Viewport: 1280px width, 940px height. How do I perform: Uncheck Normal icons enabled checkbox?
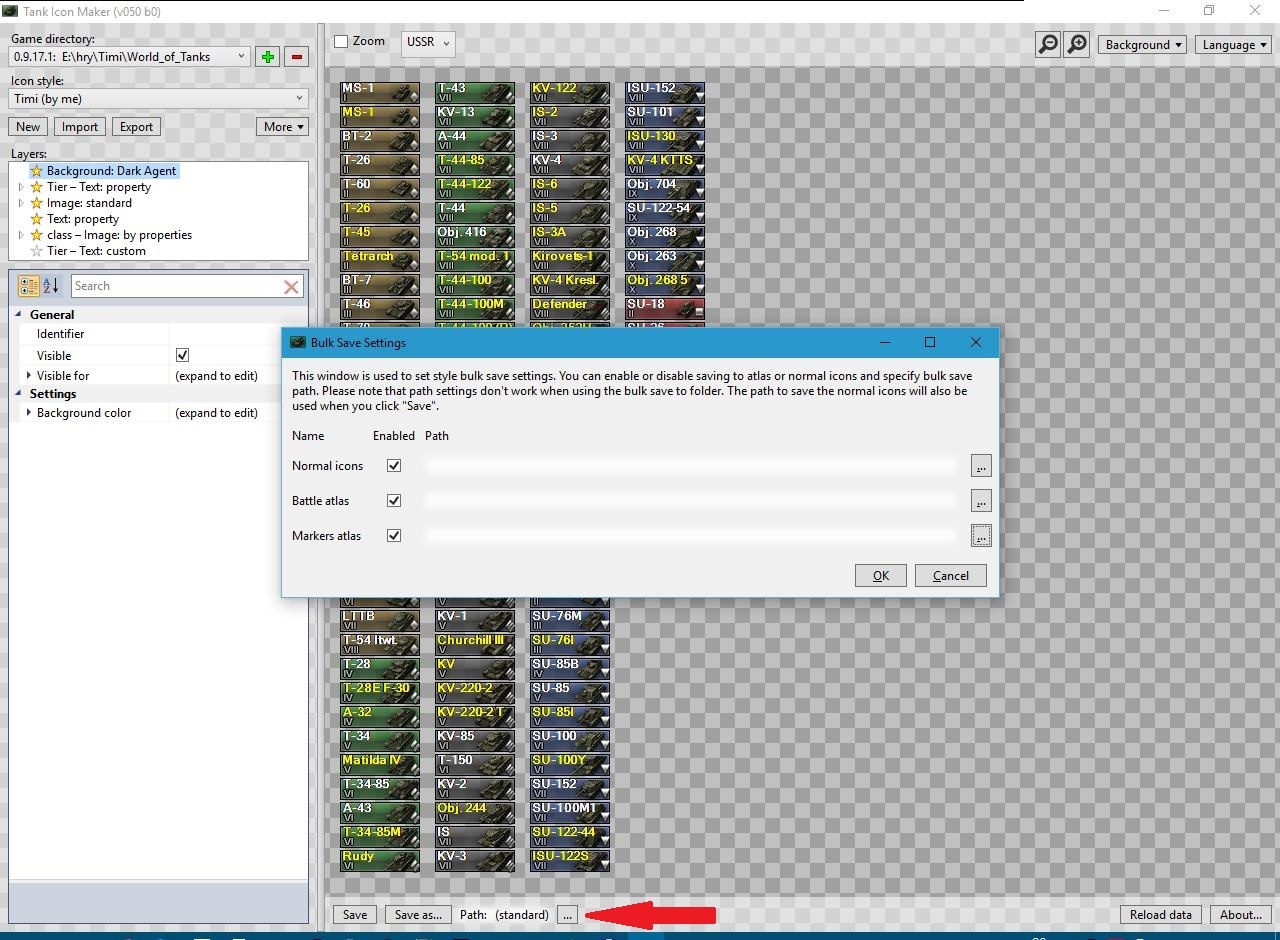click(394, 466)
